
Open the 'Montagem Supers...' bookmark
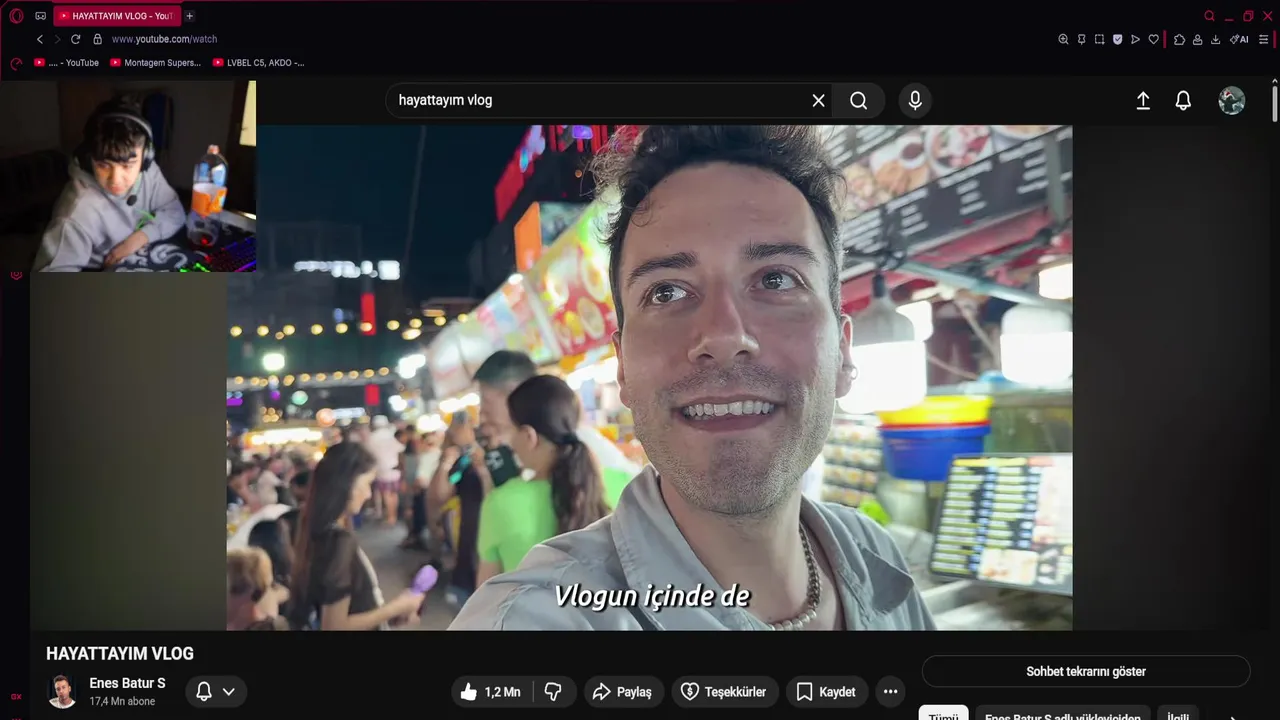[156, 63]
